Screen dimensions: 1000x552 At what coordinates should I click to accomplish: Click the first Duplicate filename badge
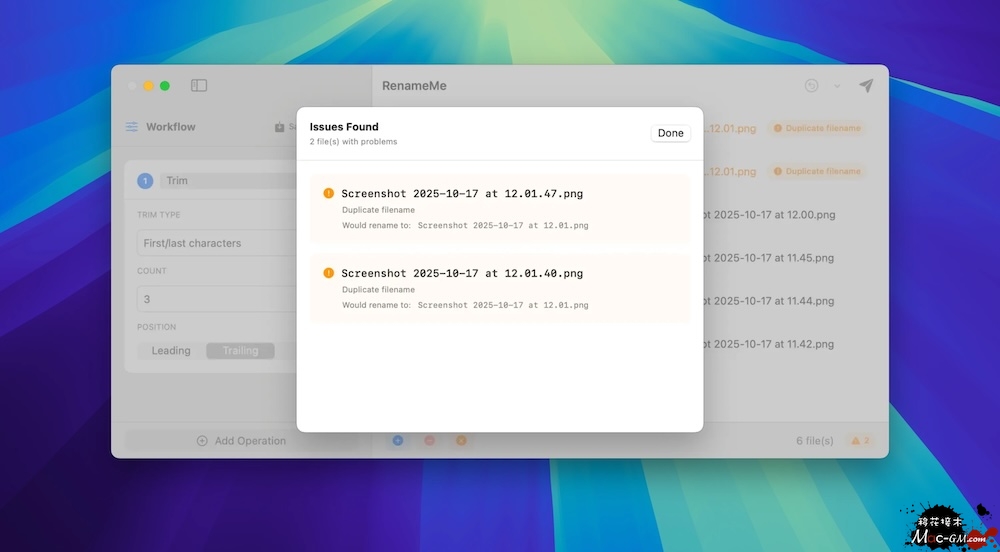click(816, 128)
